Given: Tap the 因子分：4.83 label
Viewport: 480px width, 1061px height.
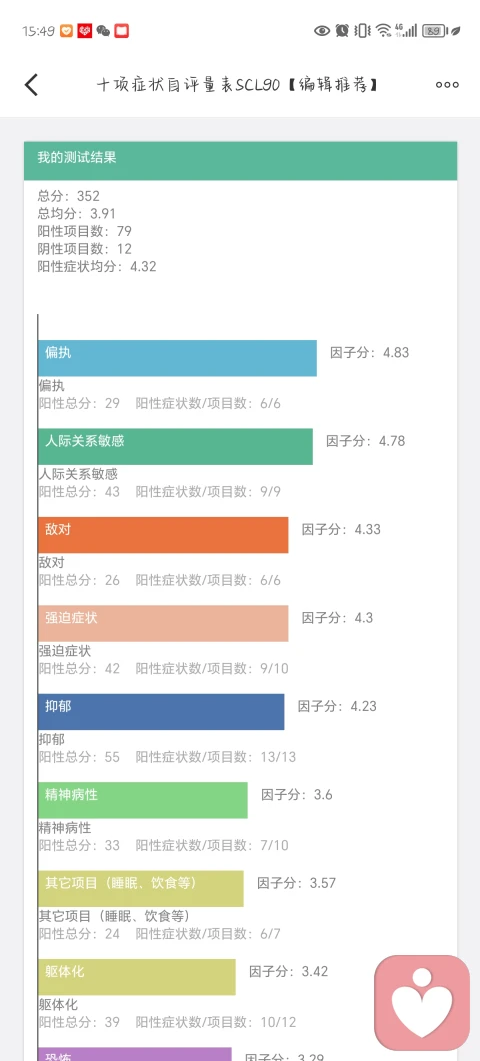Looking at the screenshot, I should click(370, 353).
